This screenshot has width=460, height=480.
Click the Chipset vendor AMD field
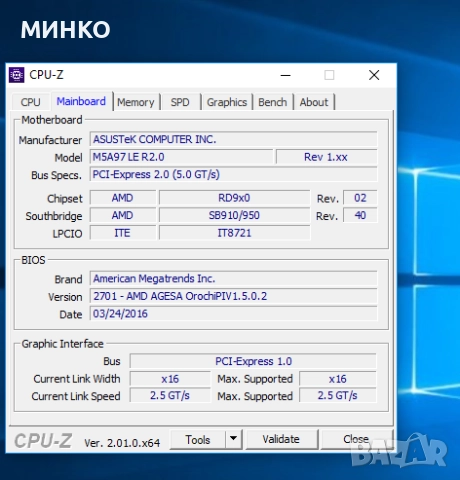[x=123, y=198]
